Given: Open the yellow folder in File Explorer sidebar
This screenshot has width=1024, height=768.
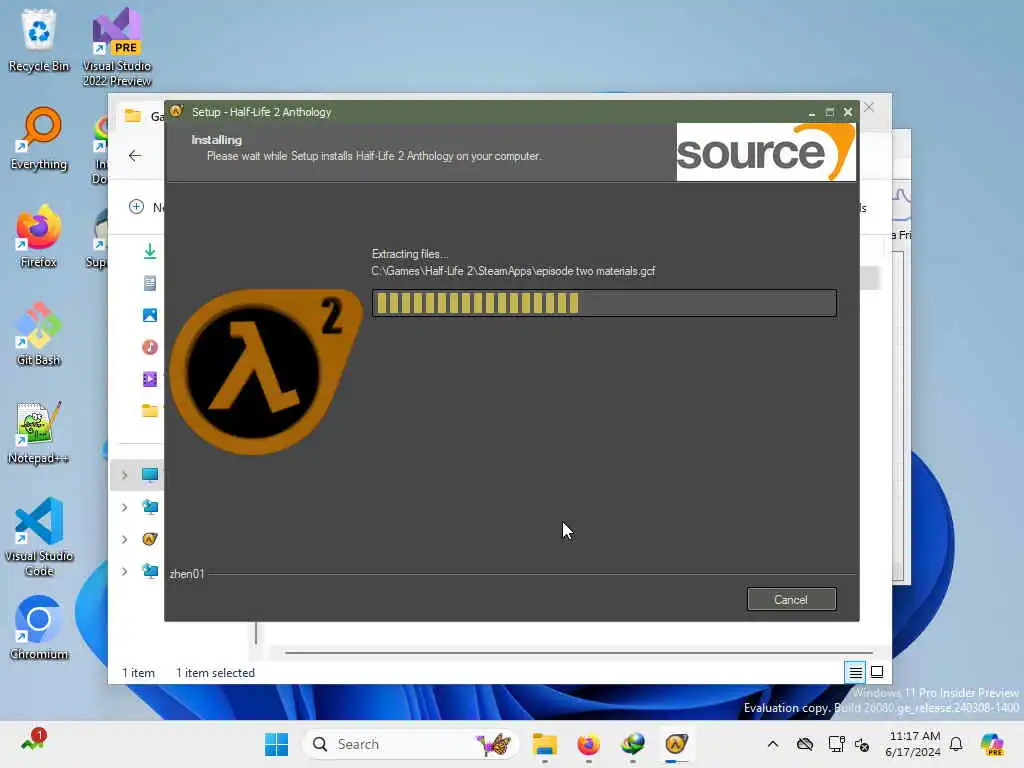Looking at the screenshot, I should click(x=150, y=411).
